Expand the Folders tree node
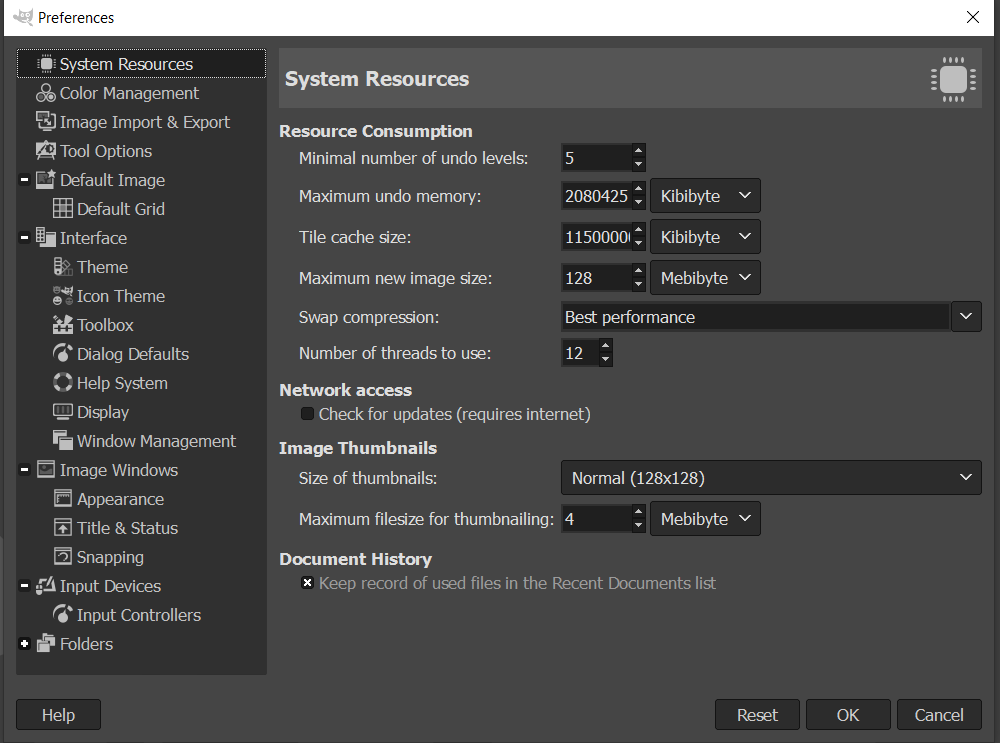Screen dimensions: 1000x743 pos(24,644)
